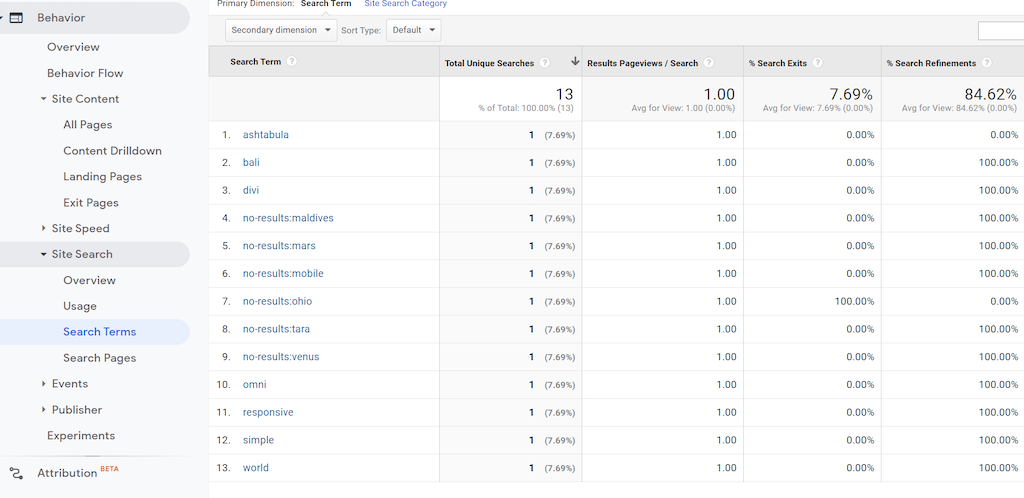
Task: Click help icon beside Results Pageviews / Search
Action: [x=709, y=63]
